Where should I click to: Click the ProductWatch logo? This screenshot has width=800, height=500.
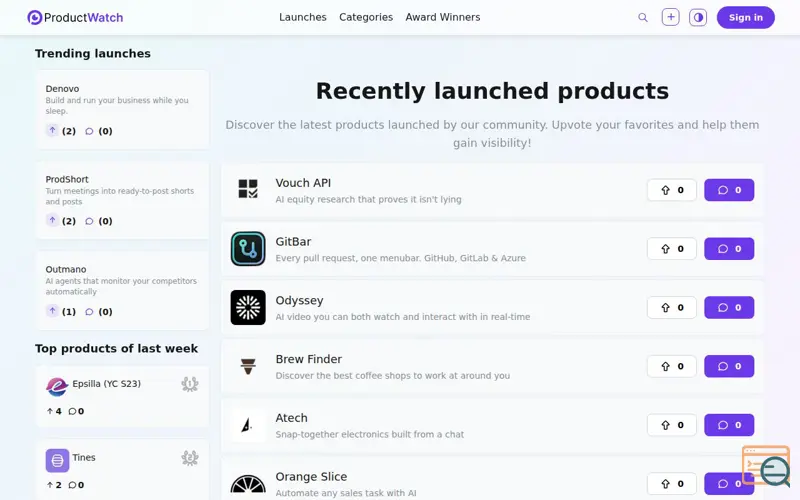tap(75, 17)
